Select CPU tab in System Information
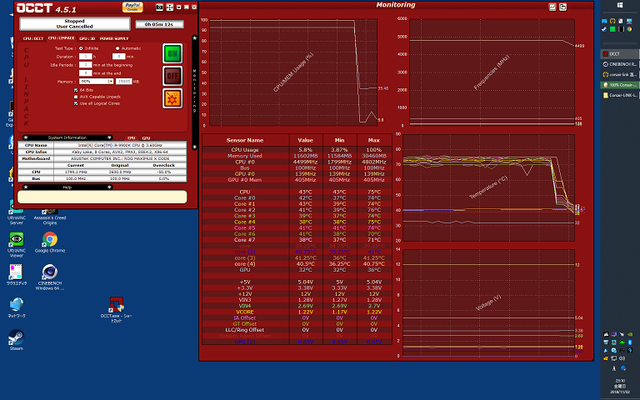 (x=131, y=138)
